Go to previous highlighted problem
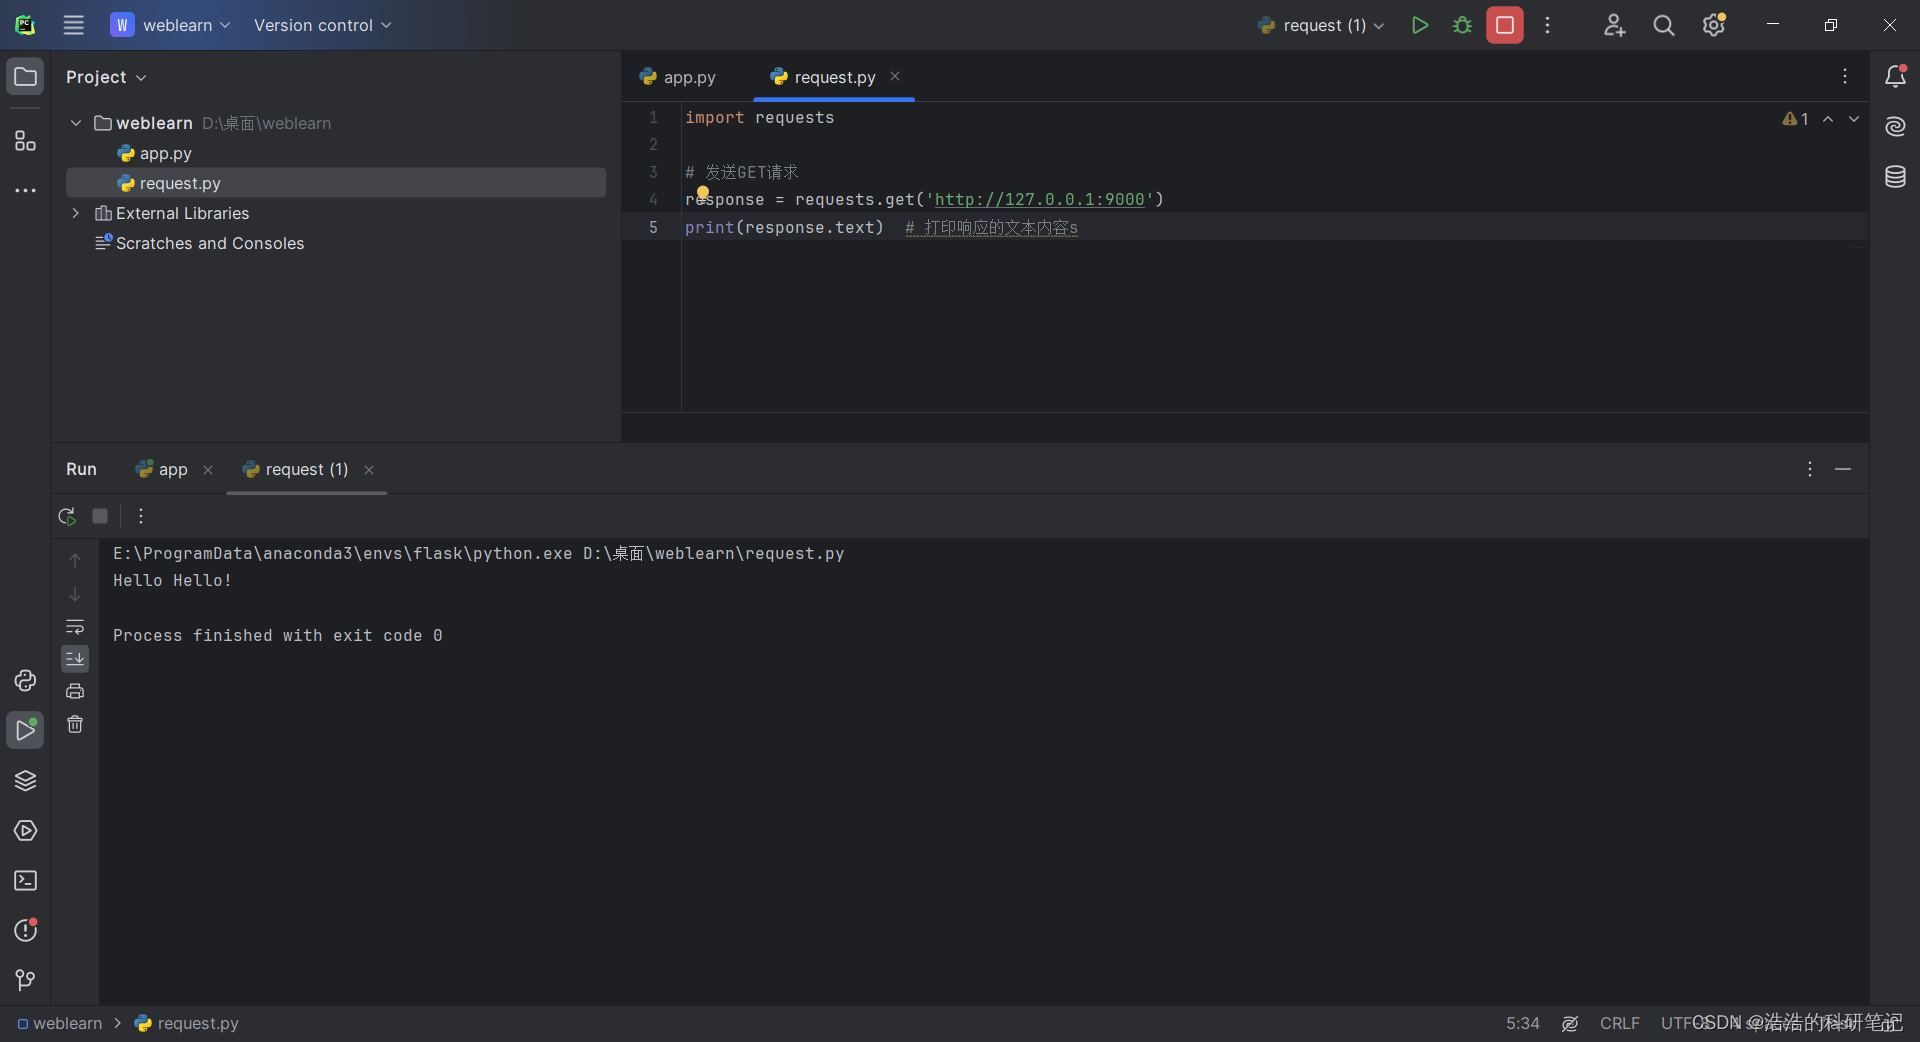 (1828, 119)
